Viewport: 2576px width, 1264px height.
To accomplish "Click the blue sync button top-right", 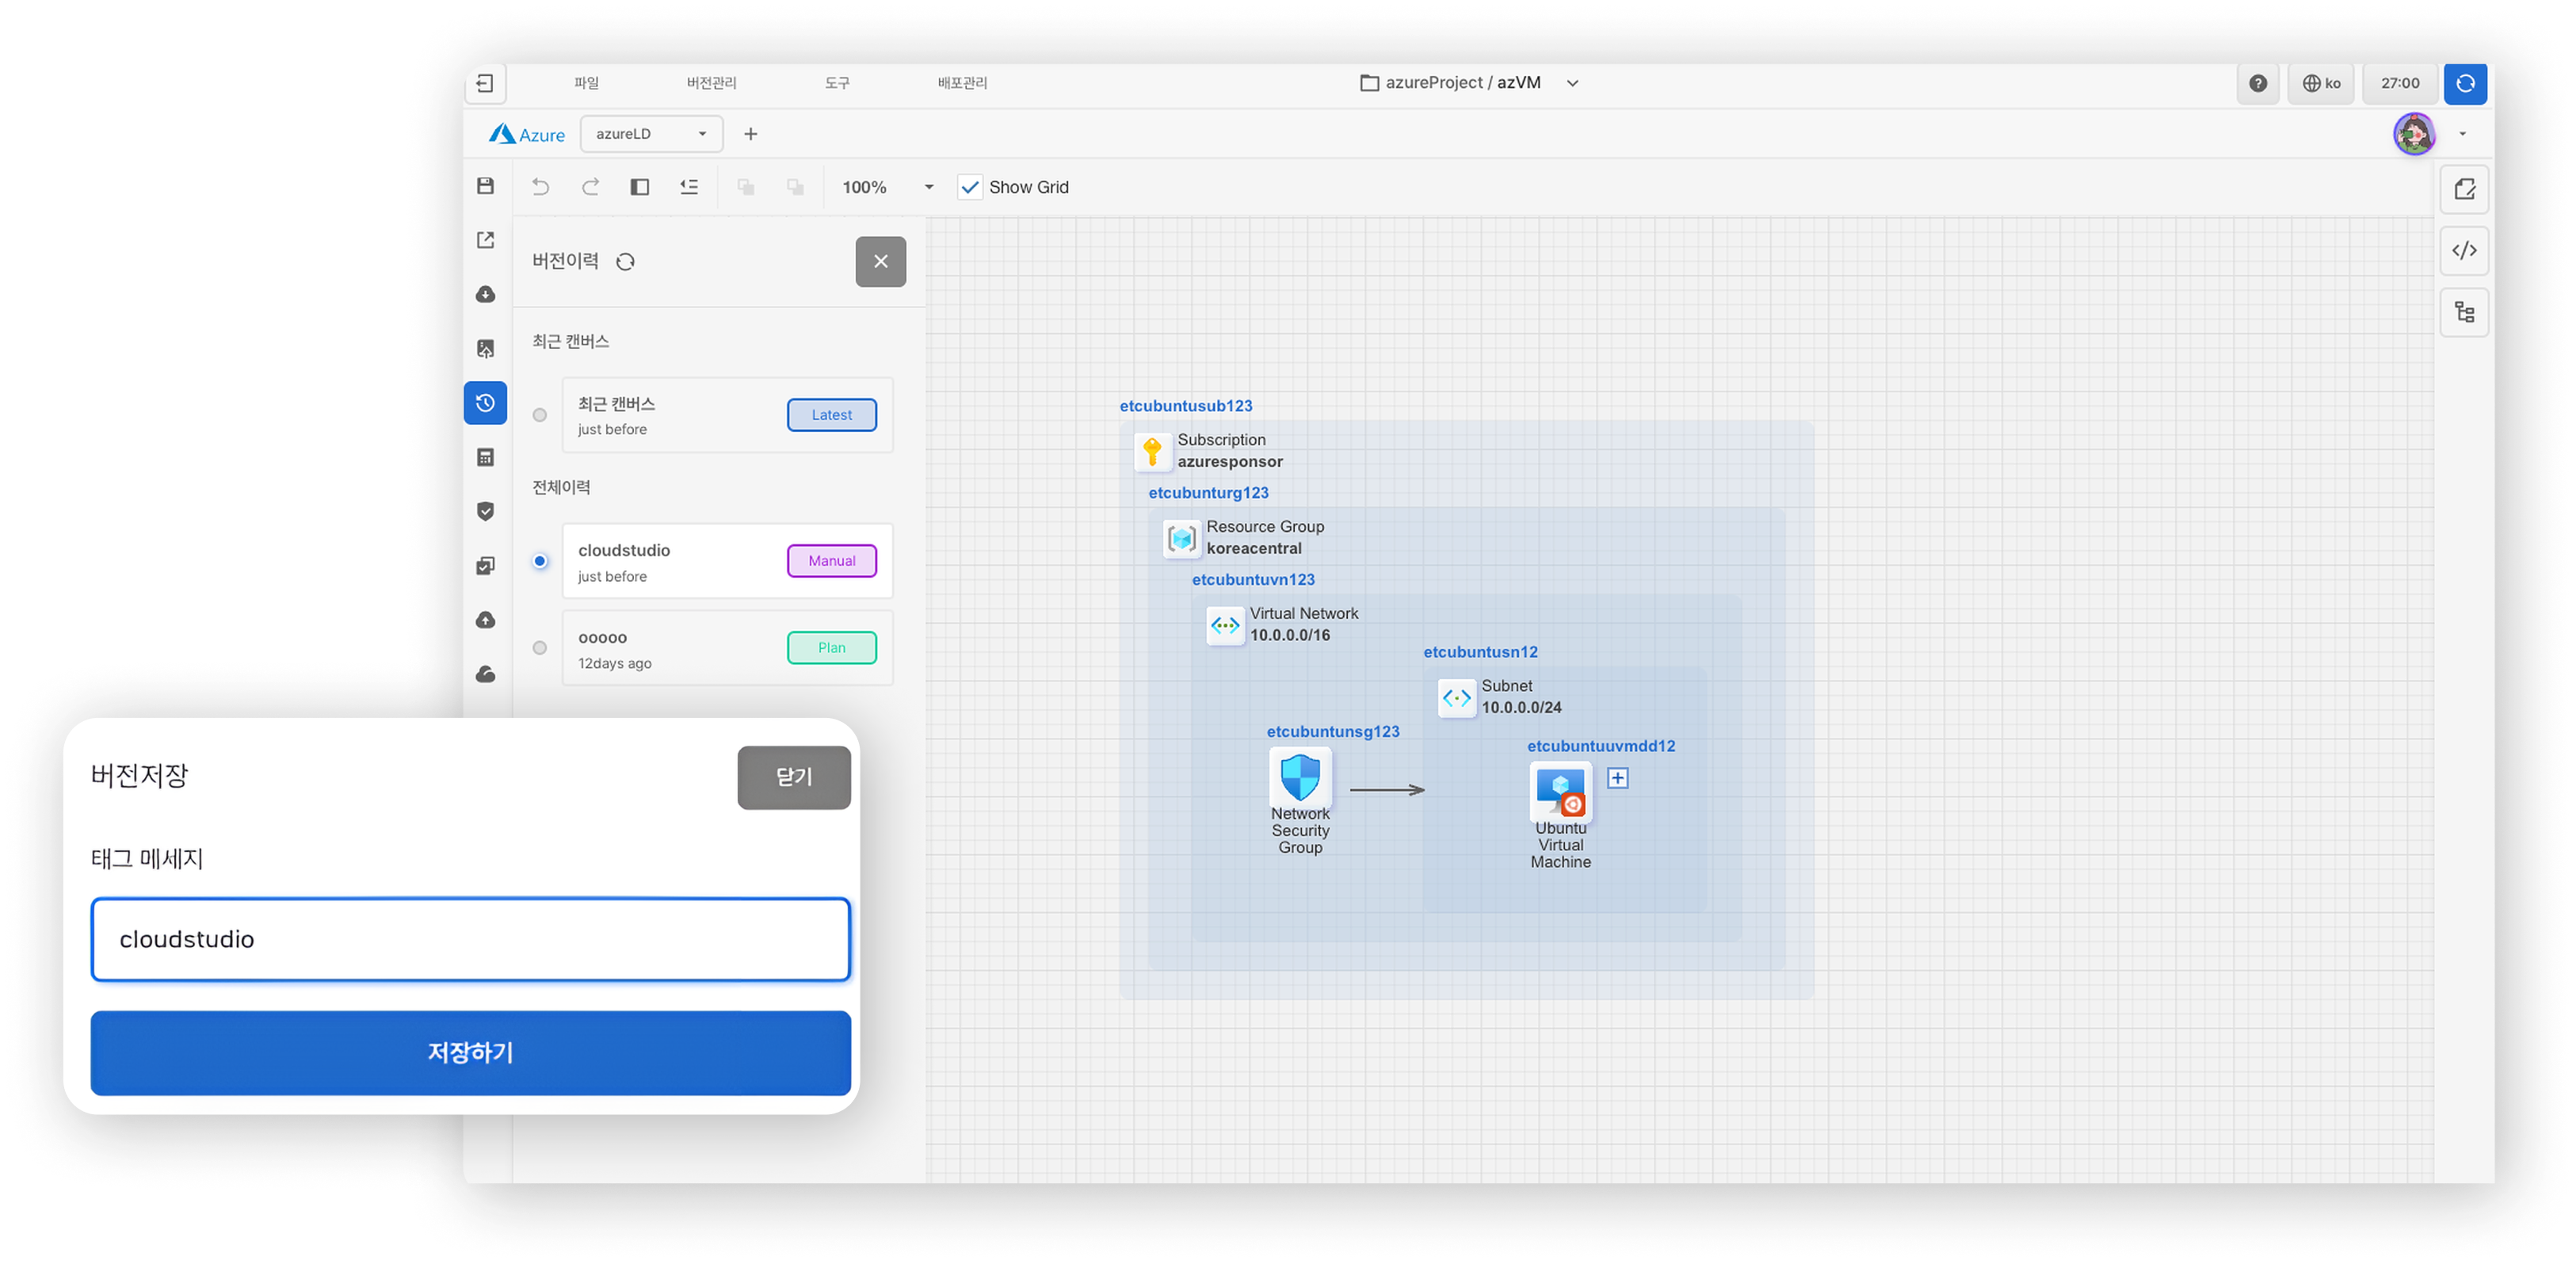I will 2465,83.
